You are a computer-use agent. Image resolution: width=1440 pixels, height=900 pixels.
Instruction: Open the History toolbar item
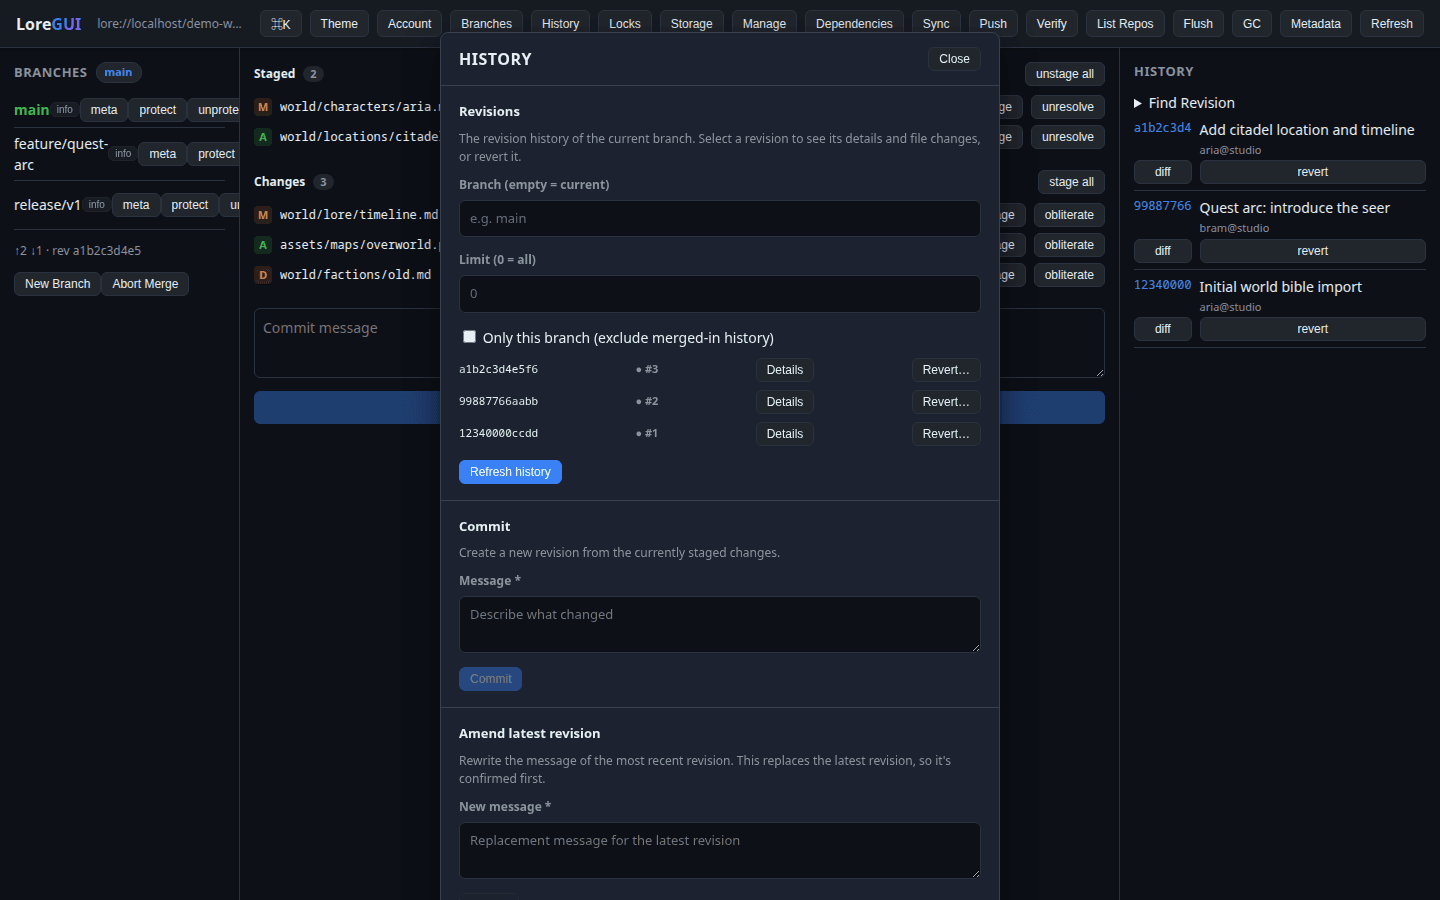(x=560, y=24)
